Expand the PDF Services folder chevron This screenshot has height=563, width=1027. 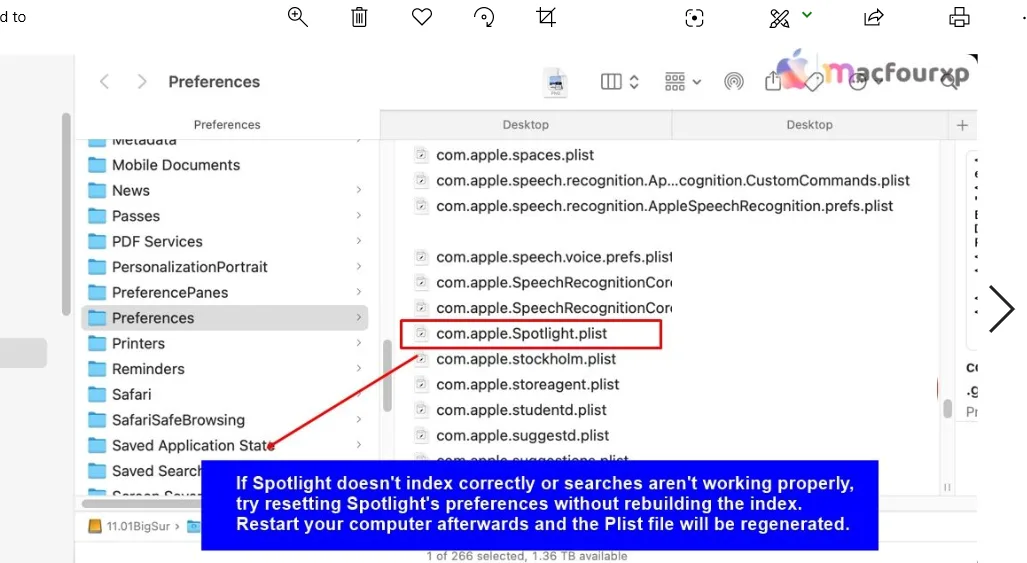[x=359, y=241]
